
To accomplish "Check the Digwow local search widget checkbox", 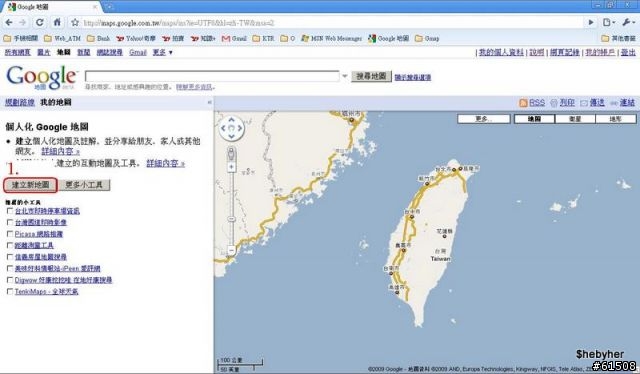I will pyautogui.click(x=10, y=280).
